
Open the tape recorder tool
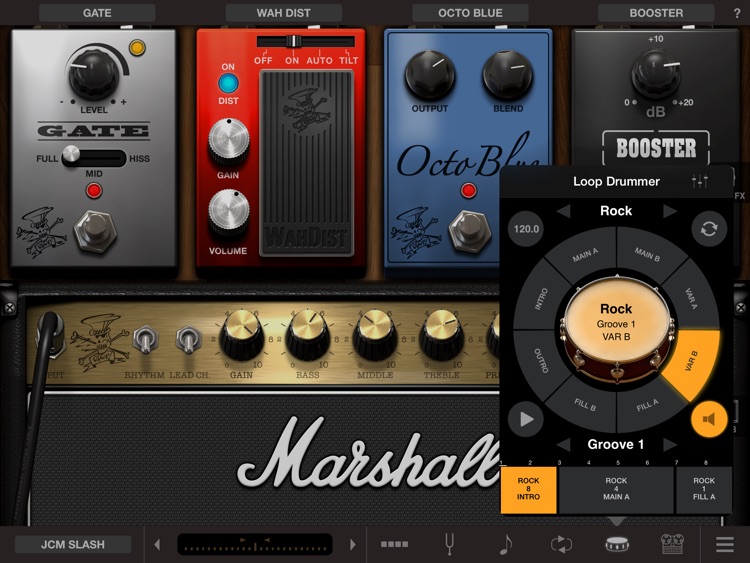click(672, 544)
